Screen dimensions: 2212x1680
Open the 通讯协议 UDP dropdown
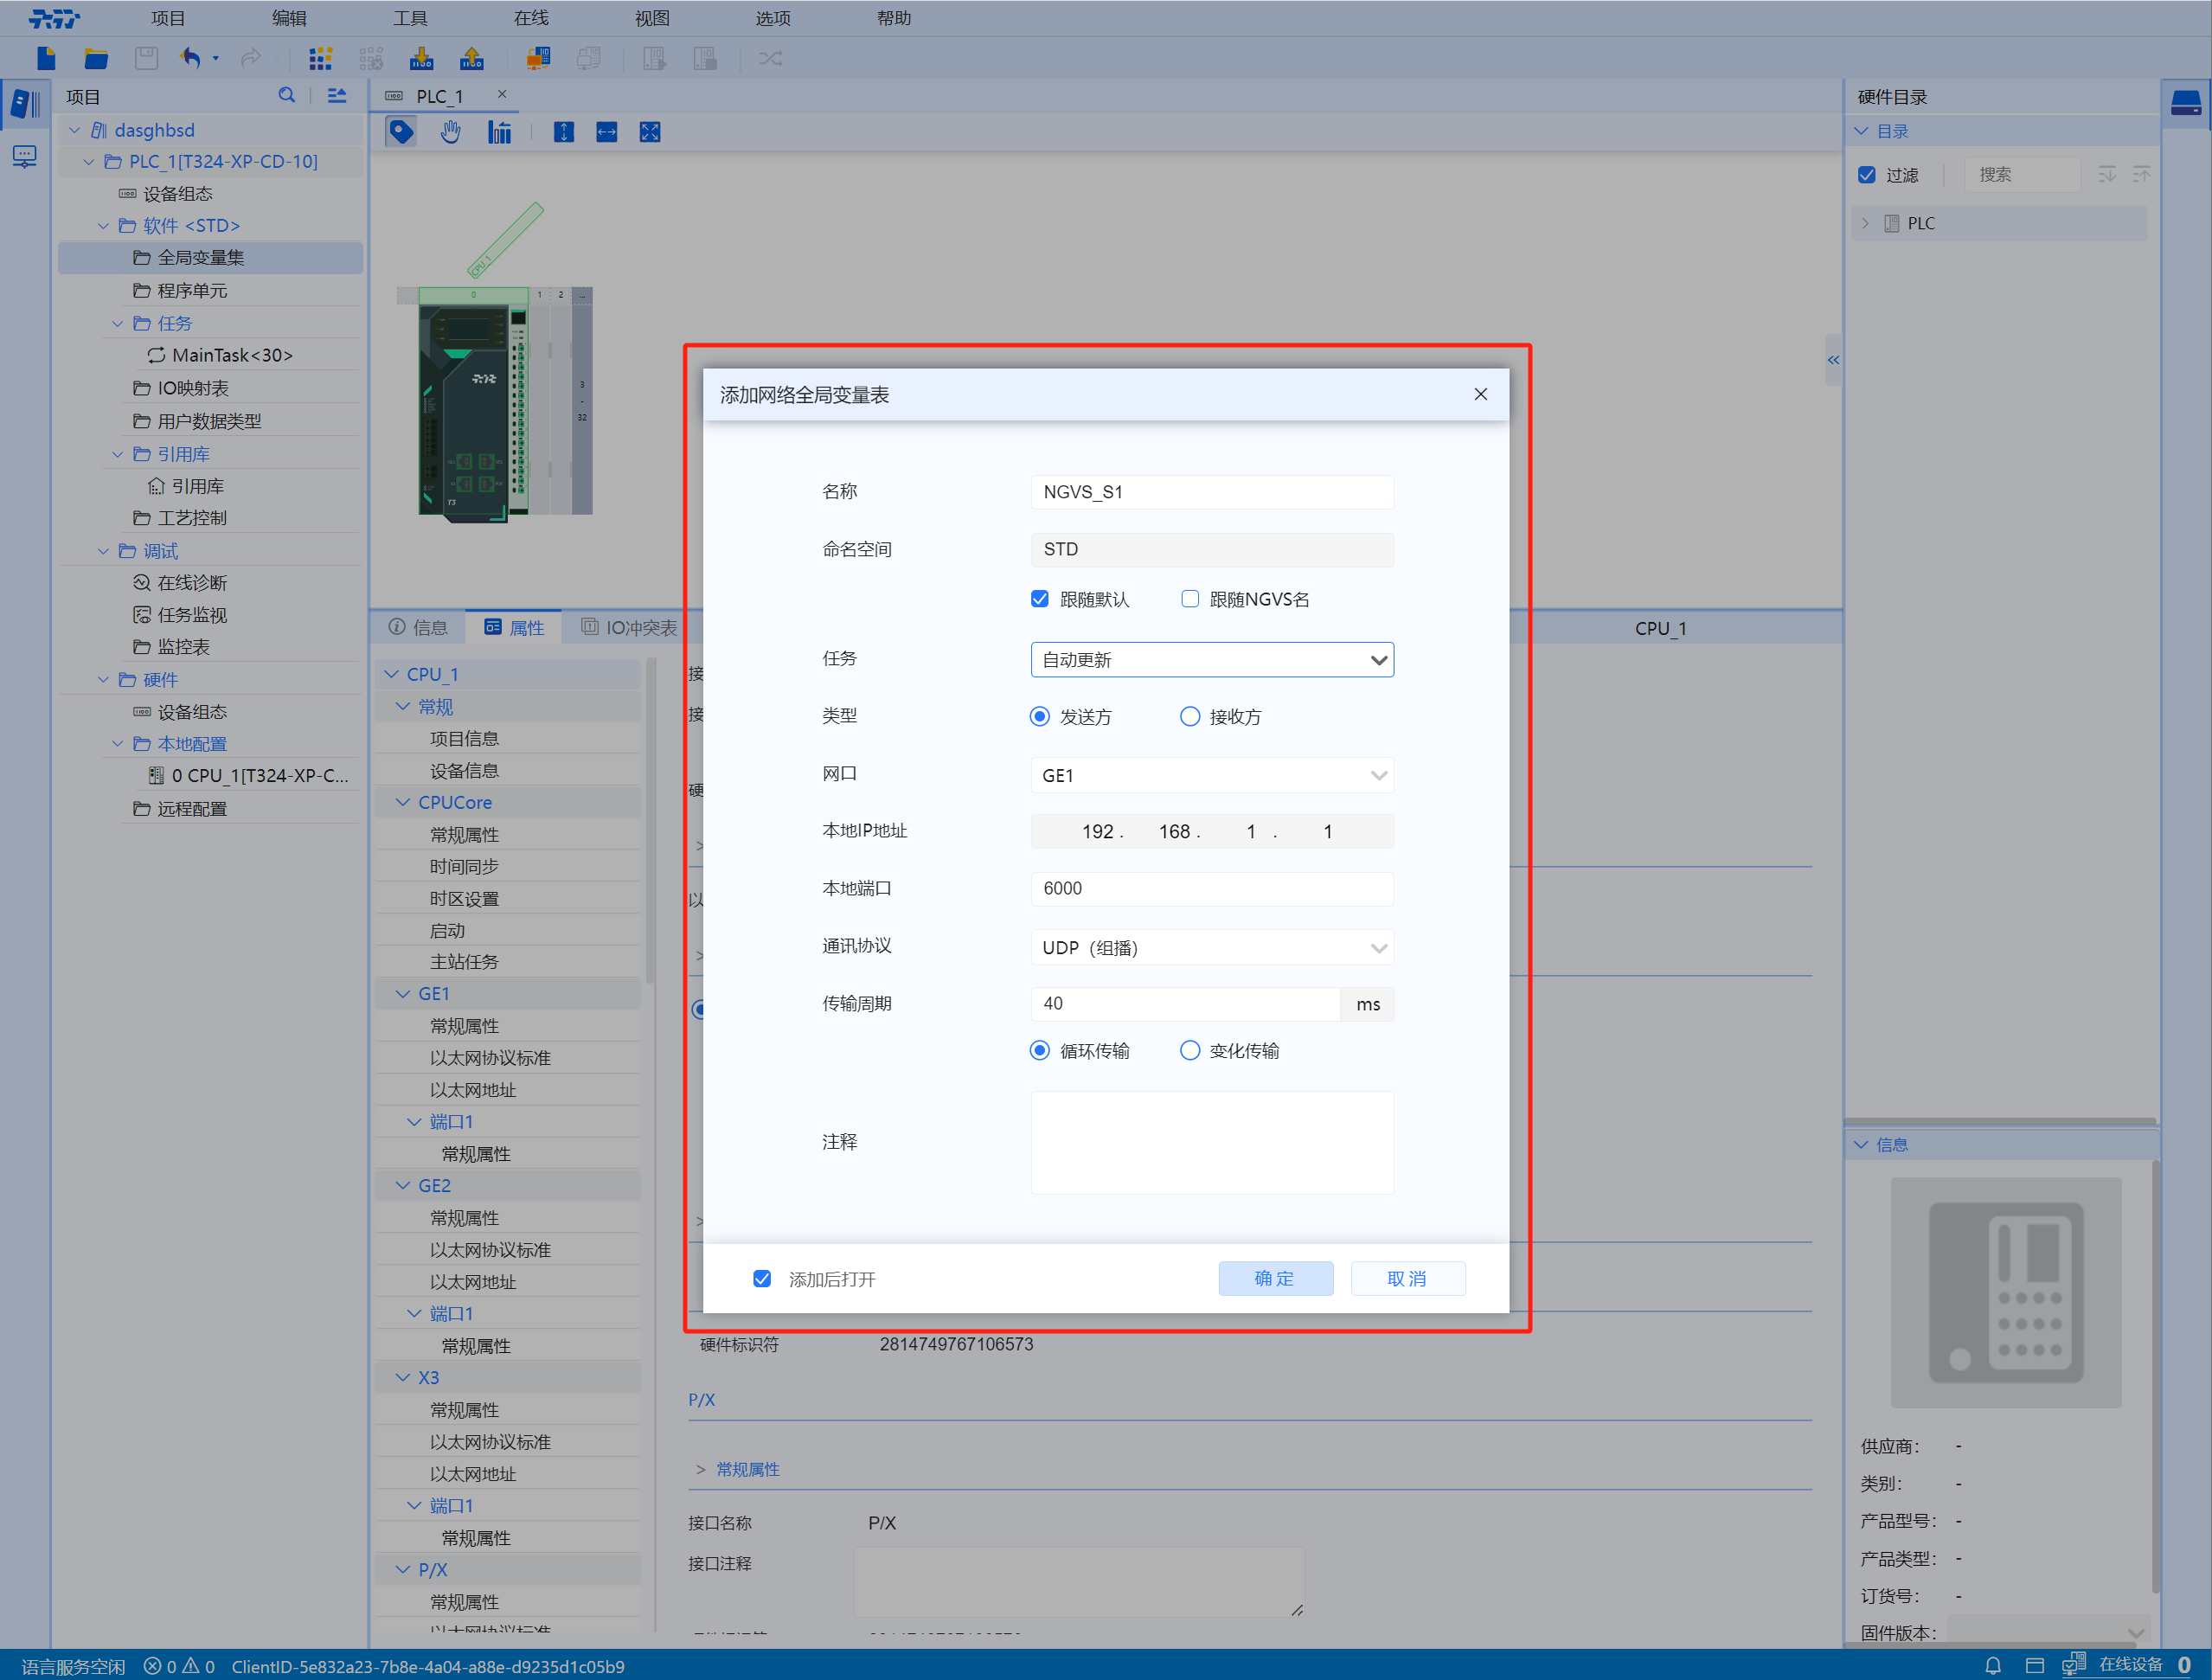(x=1212, y=948)
